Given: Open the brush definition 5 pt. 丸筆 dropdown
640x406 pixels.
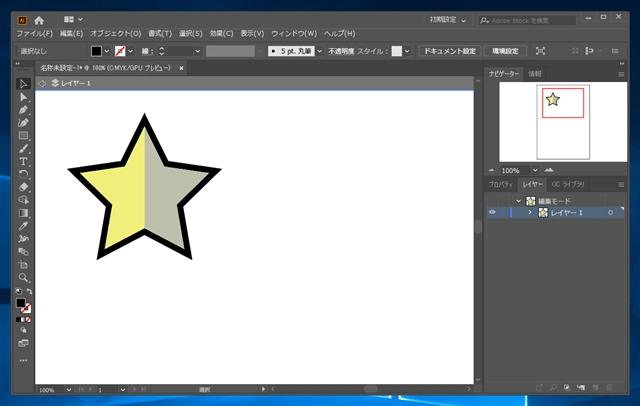Looking at the screenshot, I should click(x=320, y=51).
